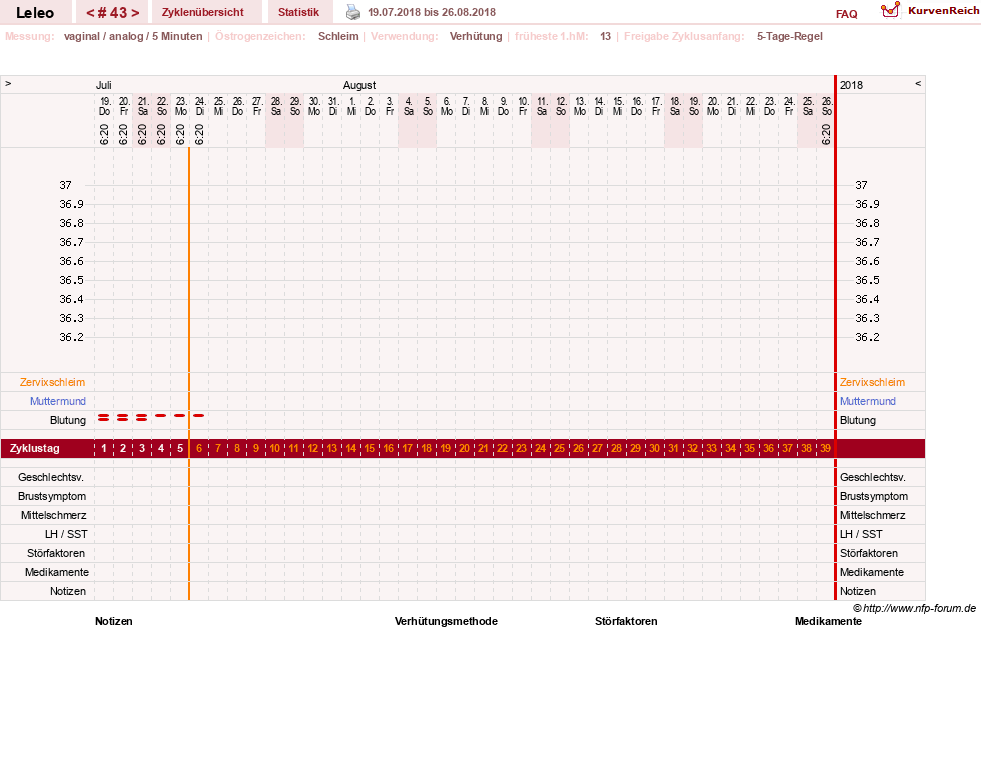
Task: Click the 6:20 time under 26. So
Action: pos(826,134)
